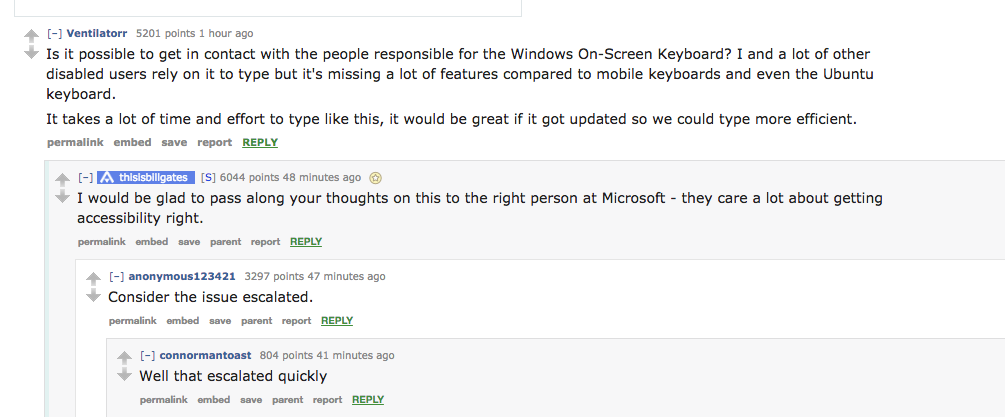Collapse Ventilatorr's comment thread
The height and width of the screenshot is (417, 1005).
(x=54, y=33)
